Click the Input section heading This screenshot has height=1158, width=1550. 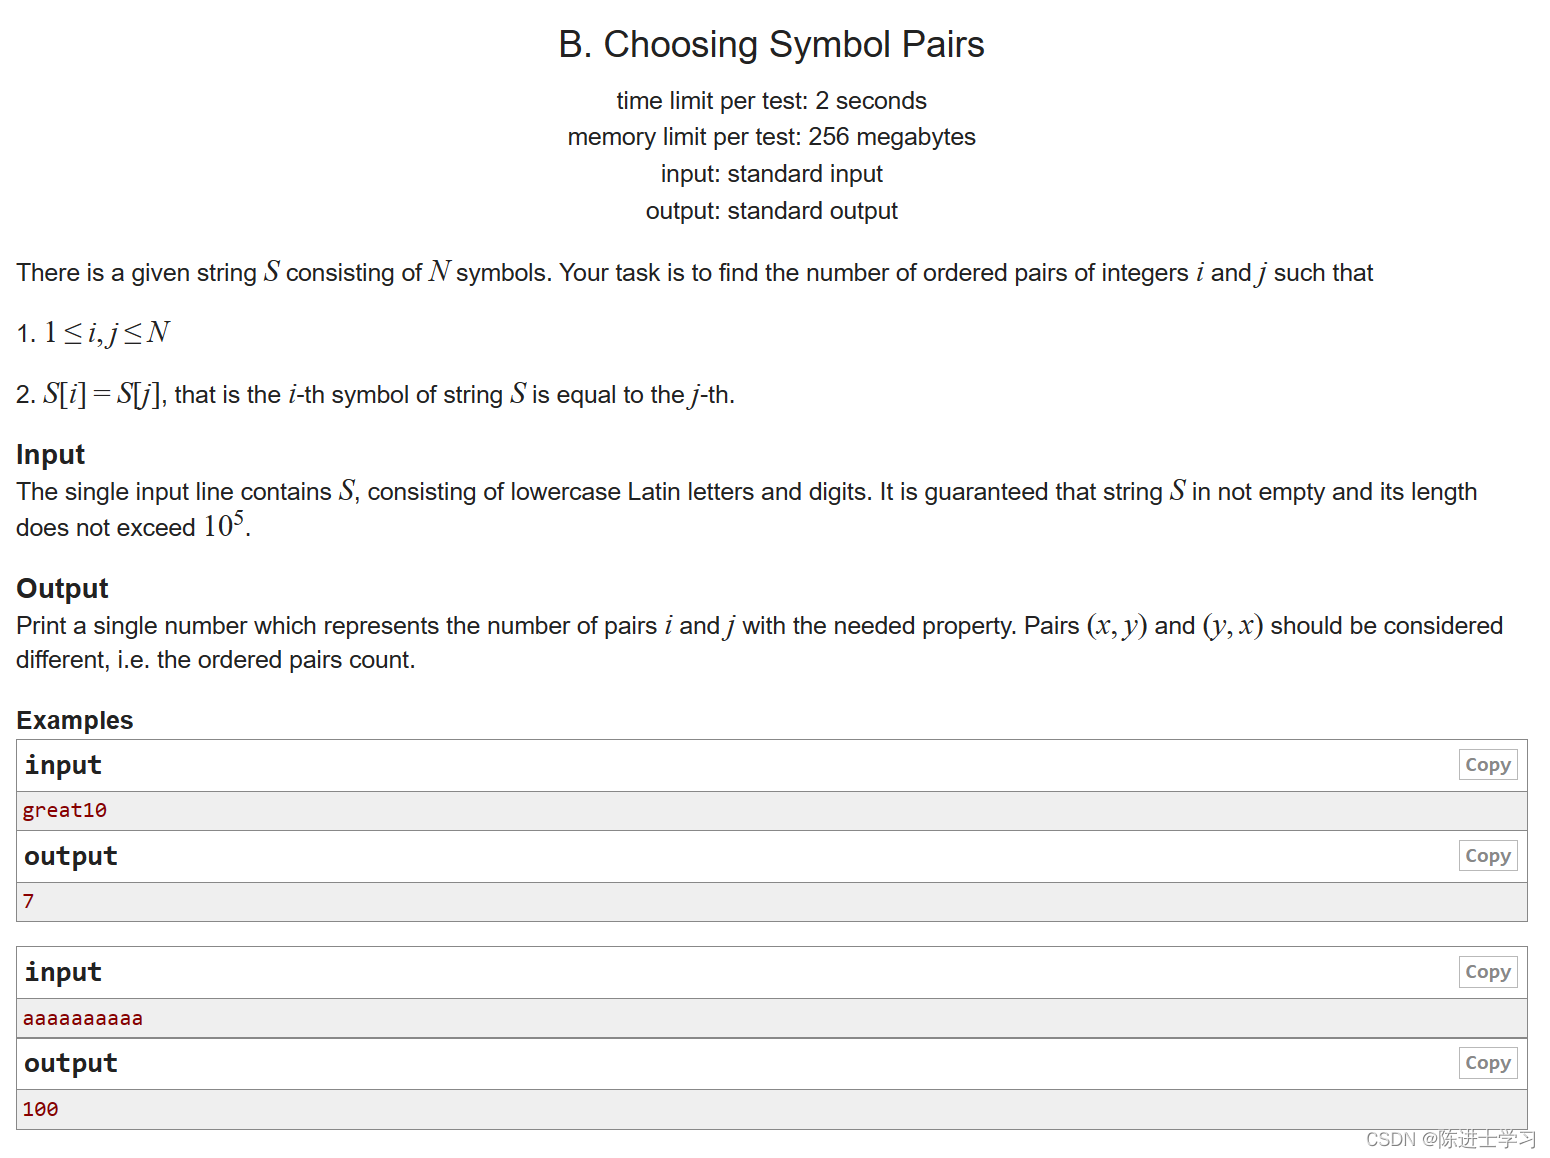coord(50,455)
